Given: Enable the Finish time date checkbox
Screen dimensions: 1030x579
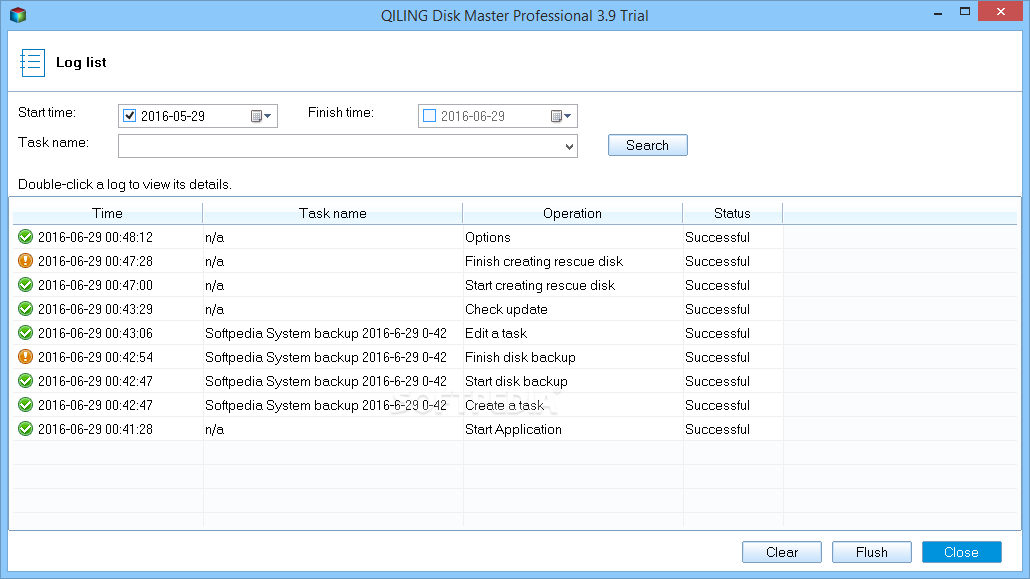Looking at the screenshot, I should coord(430,116).
